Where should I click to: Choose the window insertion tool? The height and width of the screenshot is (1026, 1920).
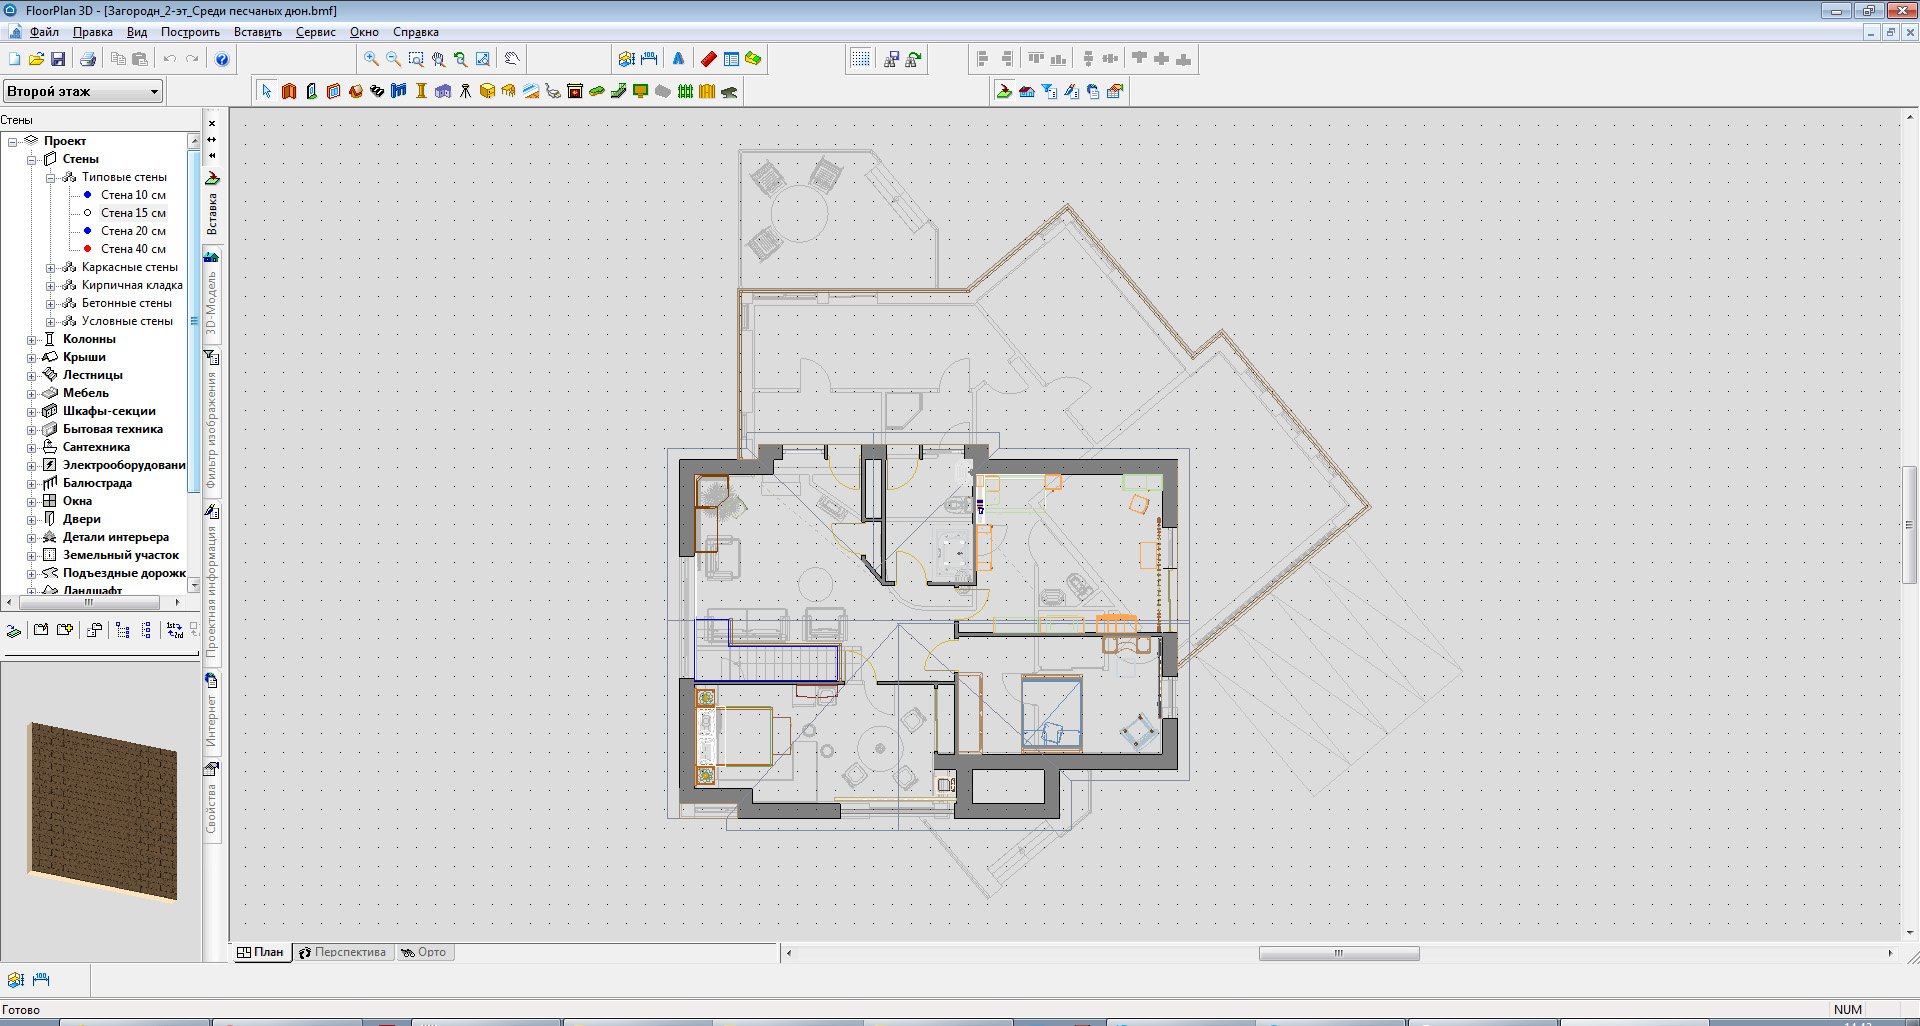point(333,91)
